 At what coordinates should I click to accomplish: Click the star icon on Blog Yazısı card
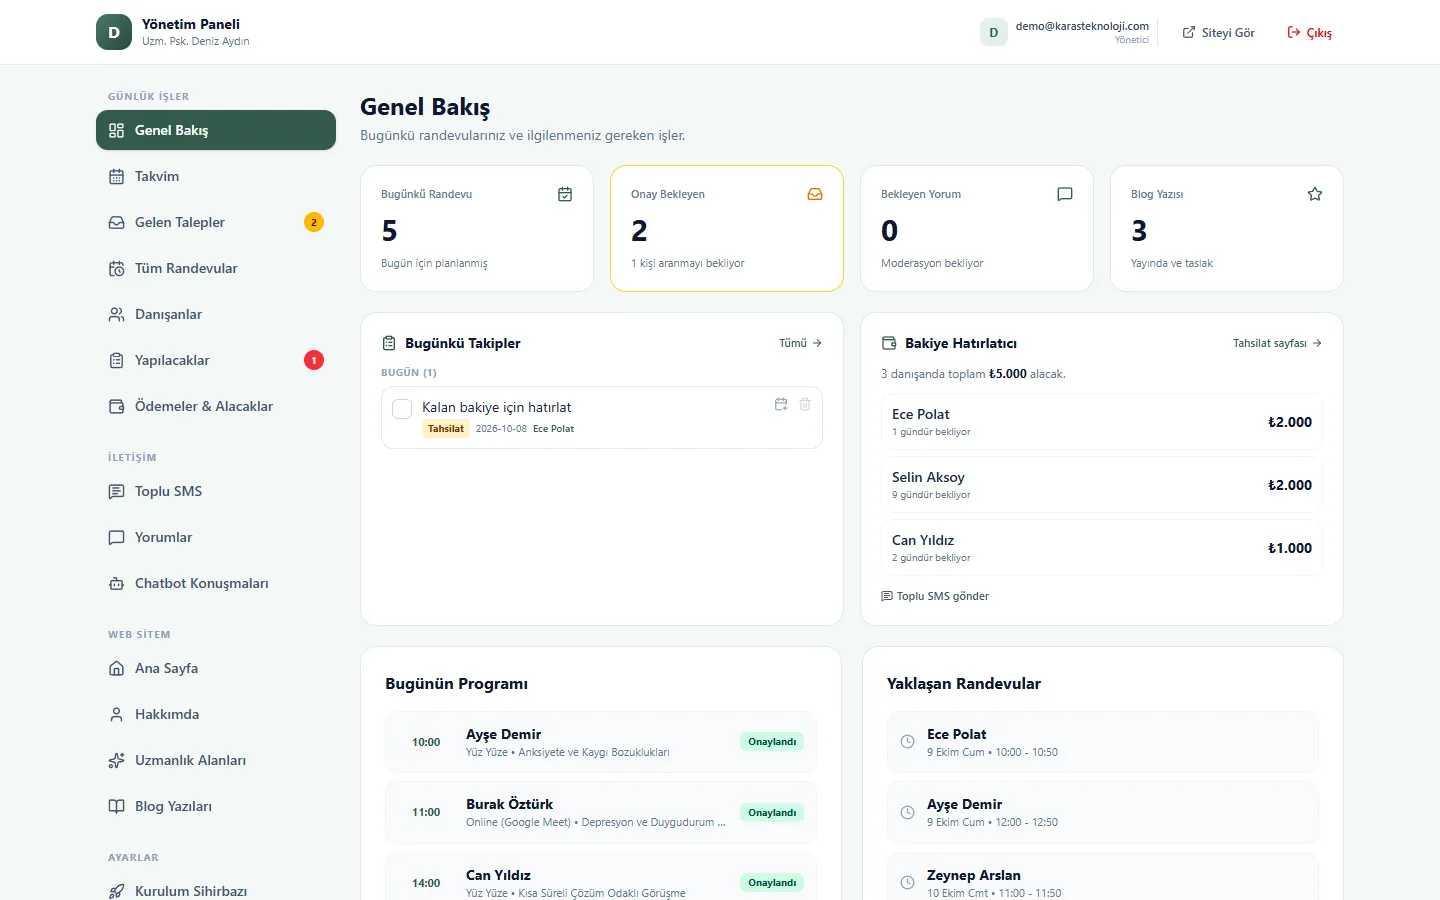coord(1315,194)
